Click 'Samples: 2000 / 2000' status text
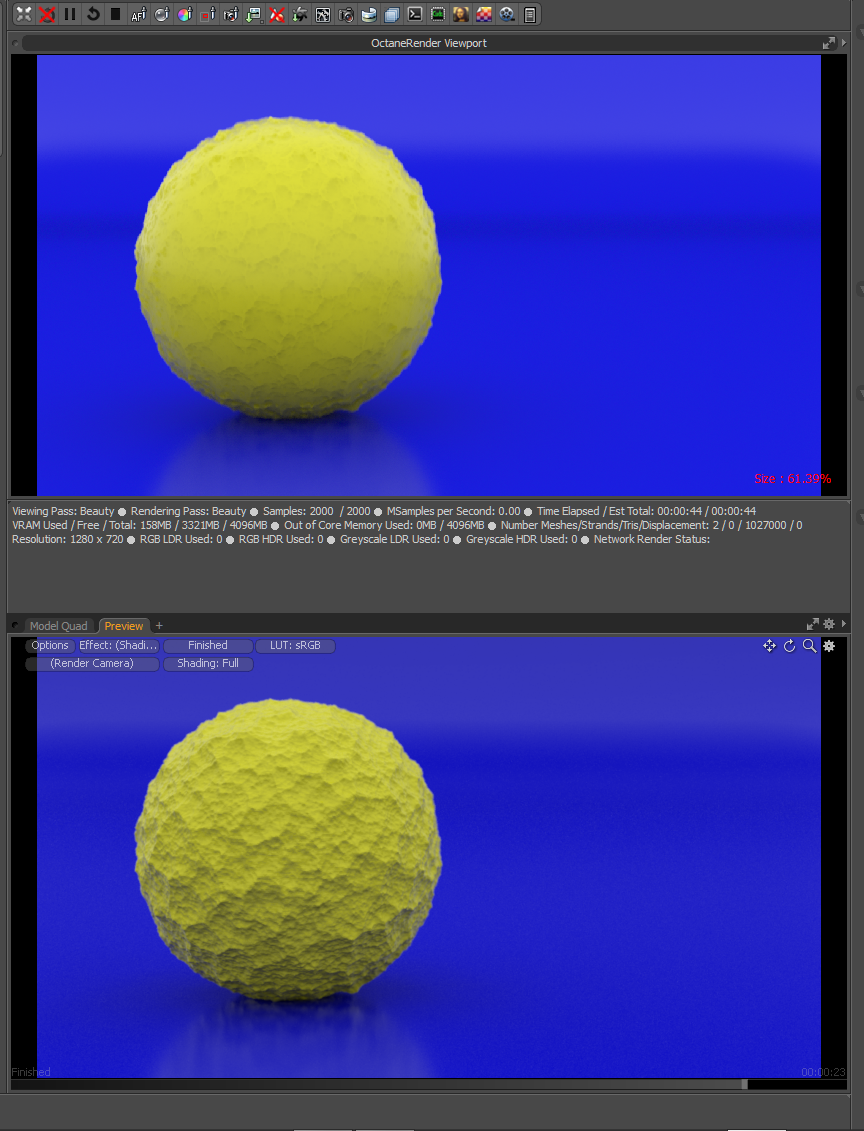The image size is (864, 1131). pyautogui.click(x=317, y=511)
